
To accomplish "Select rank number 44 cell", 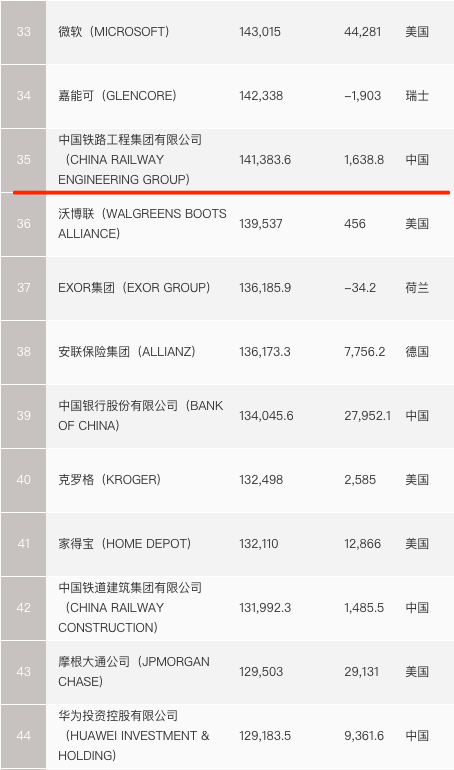I will [24, 736].
